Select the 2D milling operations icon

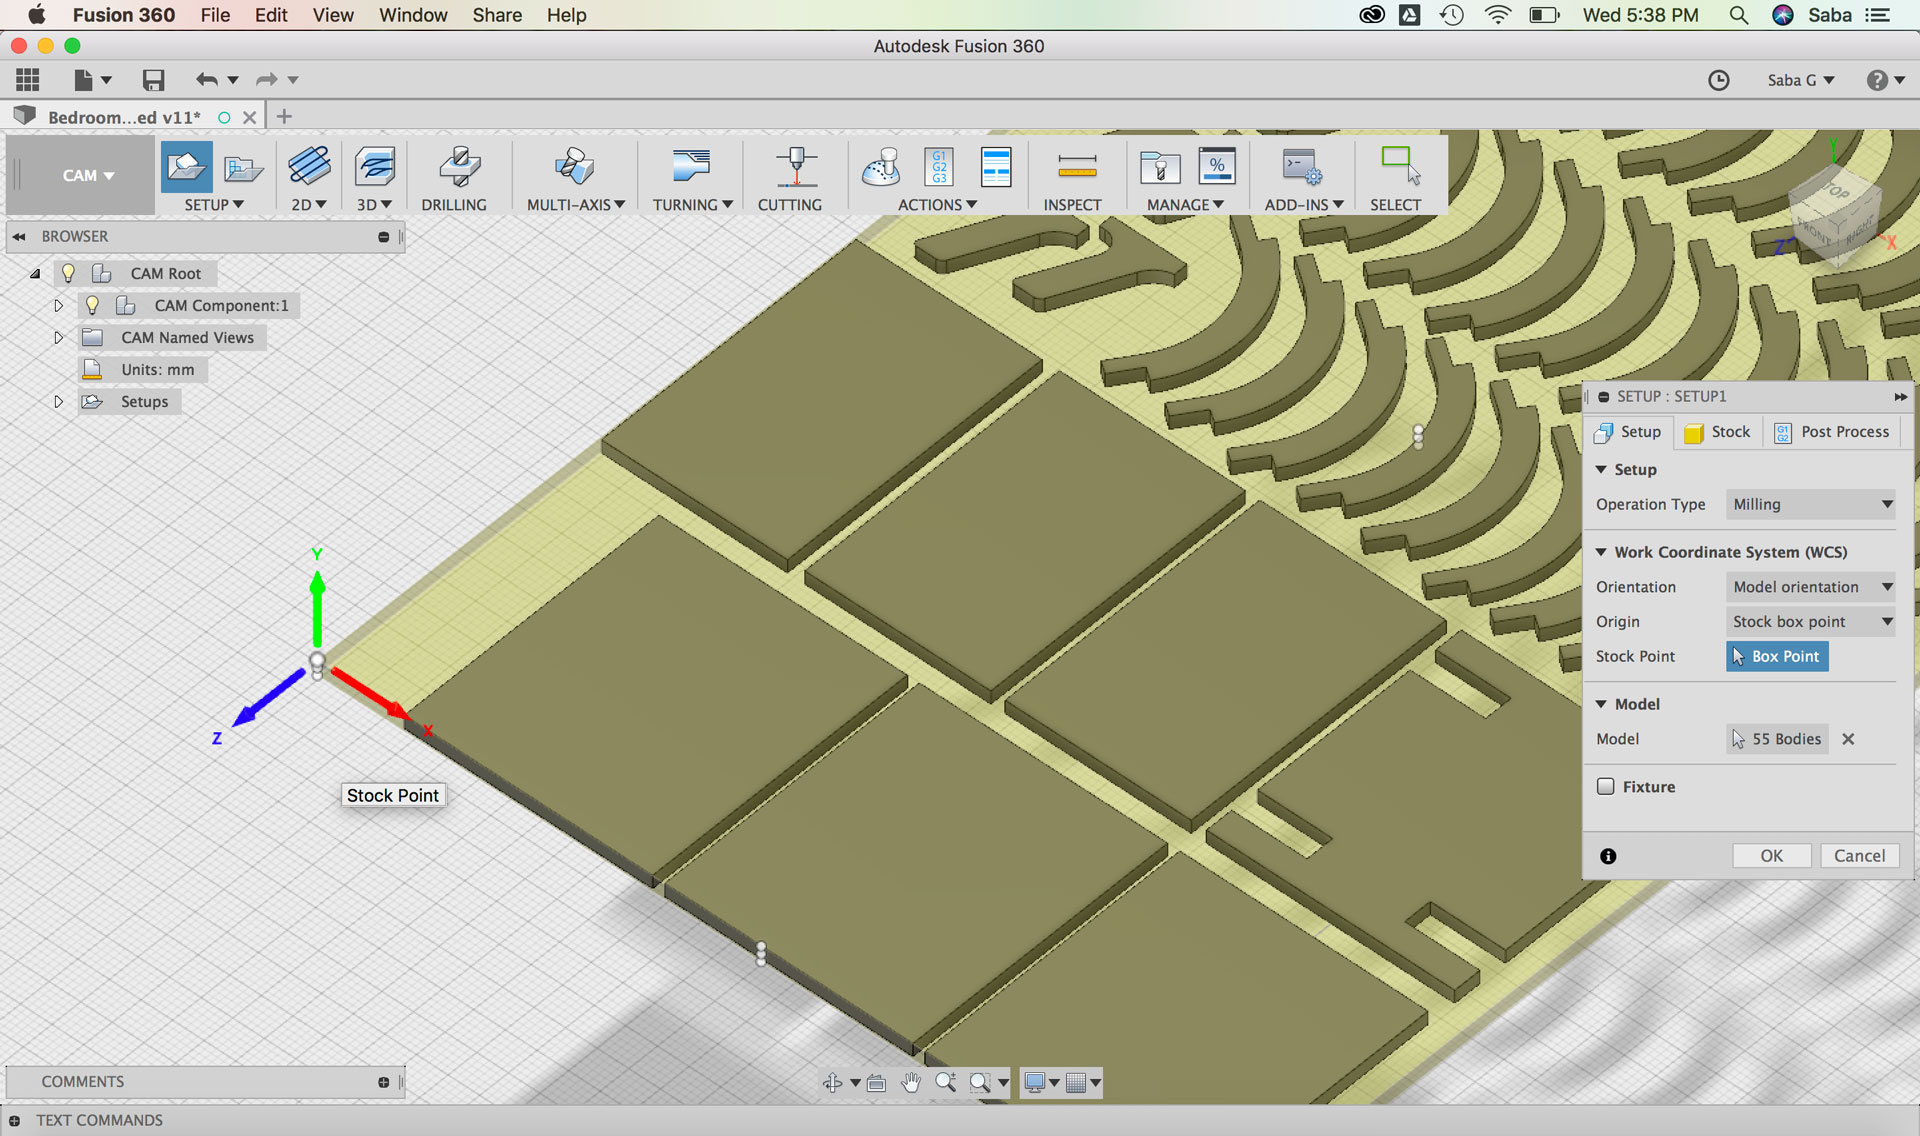coord(308,166)
